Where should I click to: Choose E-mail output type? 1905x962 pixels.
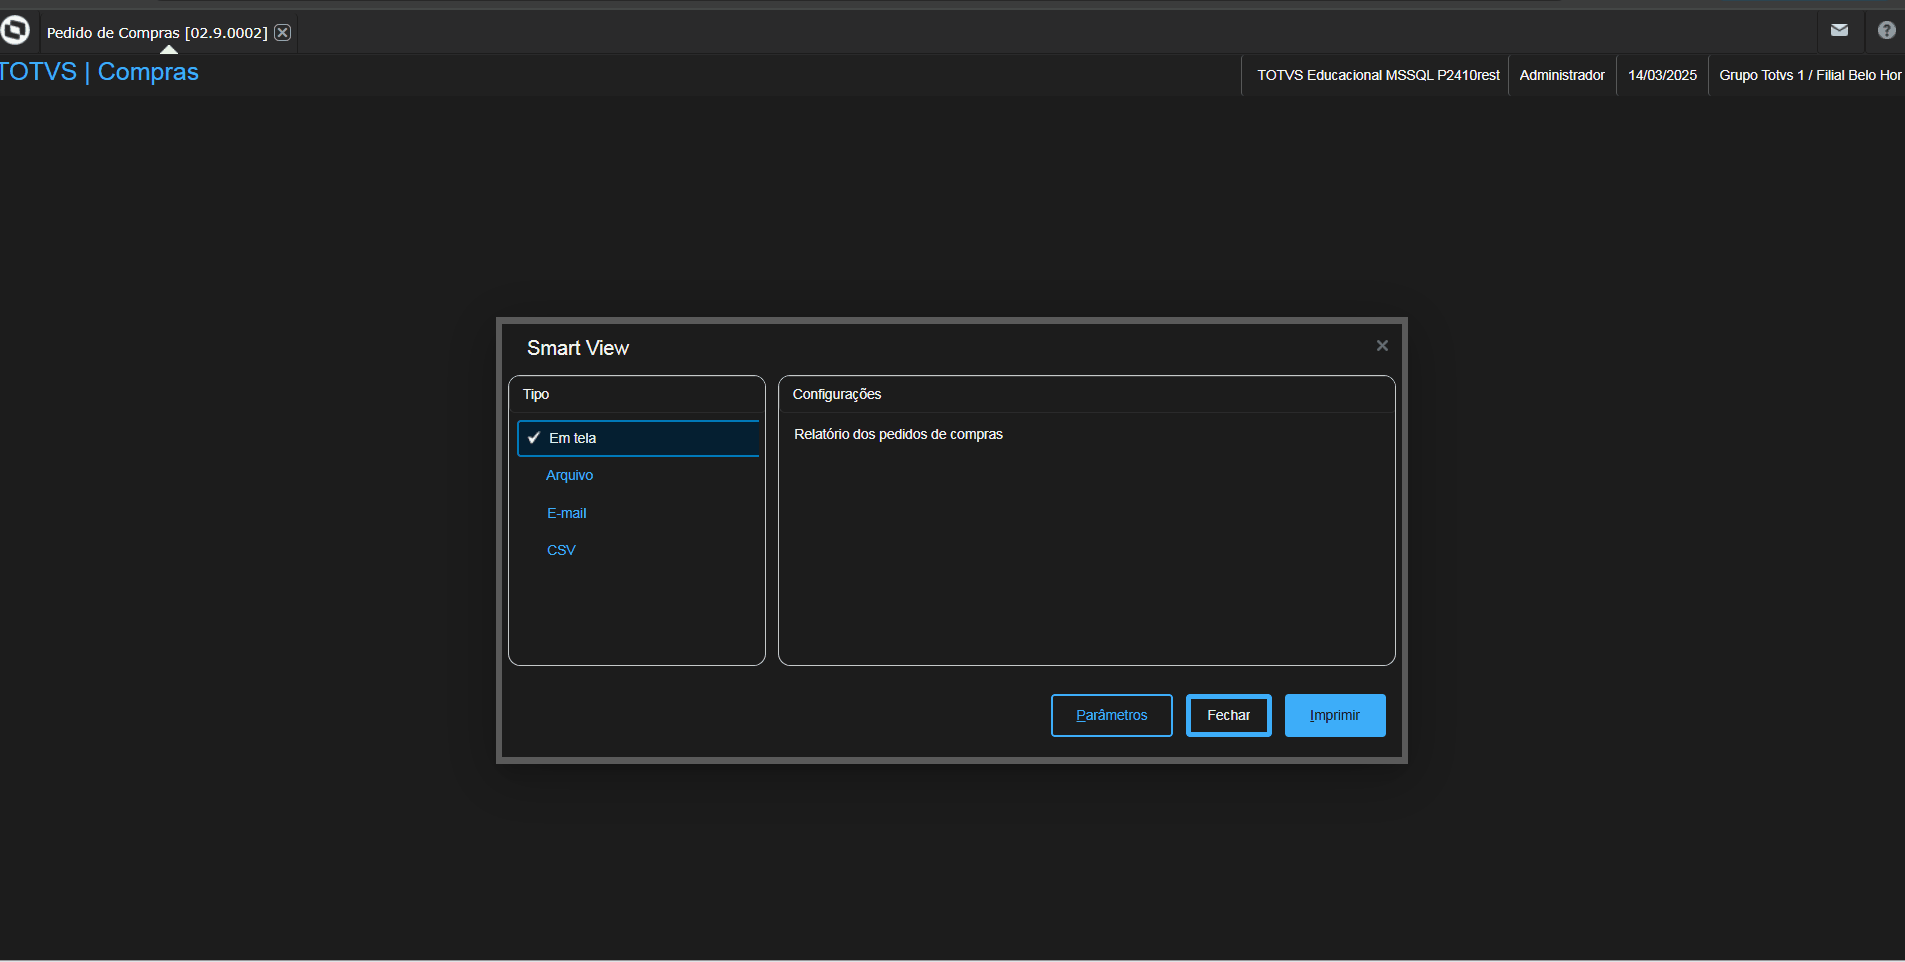coord(566,513)
